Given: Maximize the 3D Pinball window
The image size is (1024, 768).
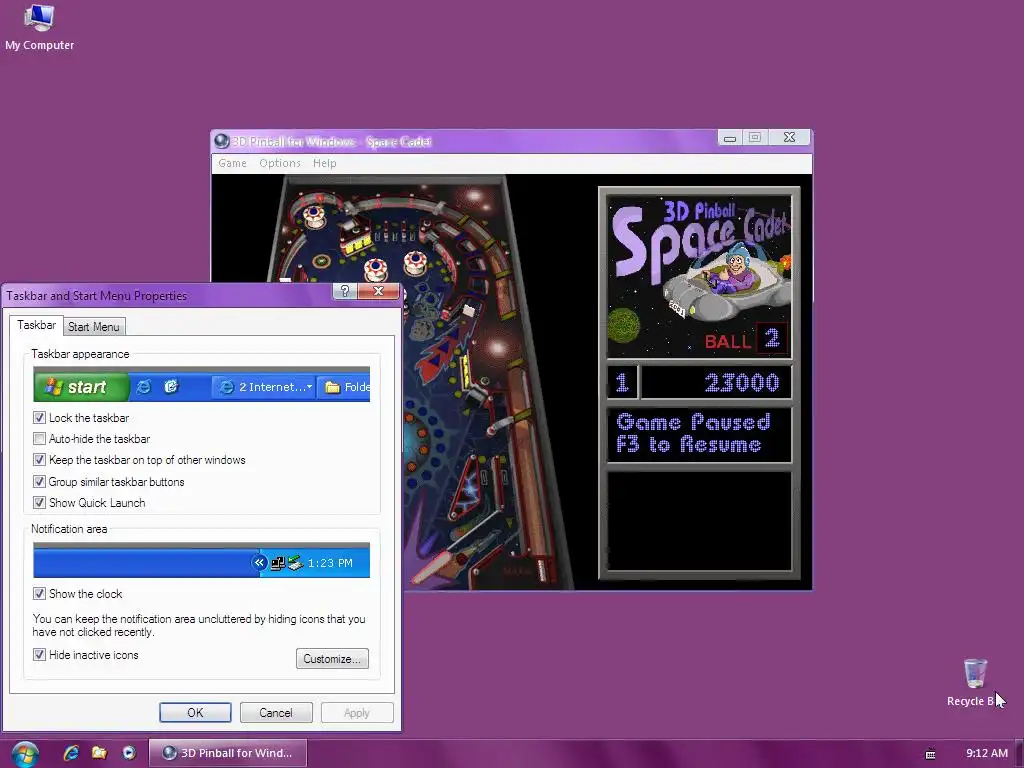Looking at the screenshot, I should pos(755,137).
